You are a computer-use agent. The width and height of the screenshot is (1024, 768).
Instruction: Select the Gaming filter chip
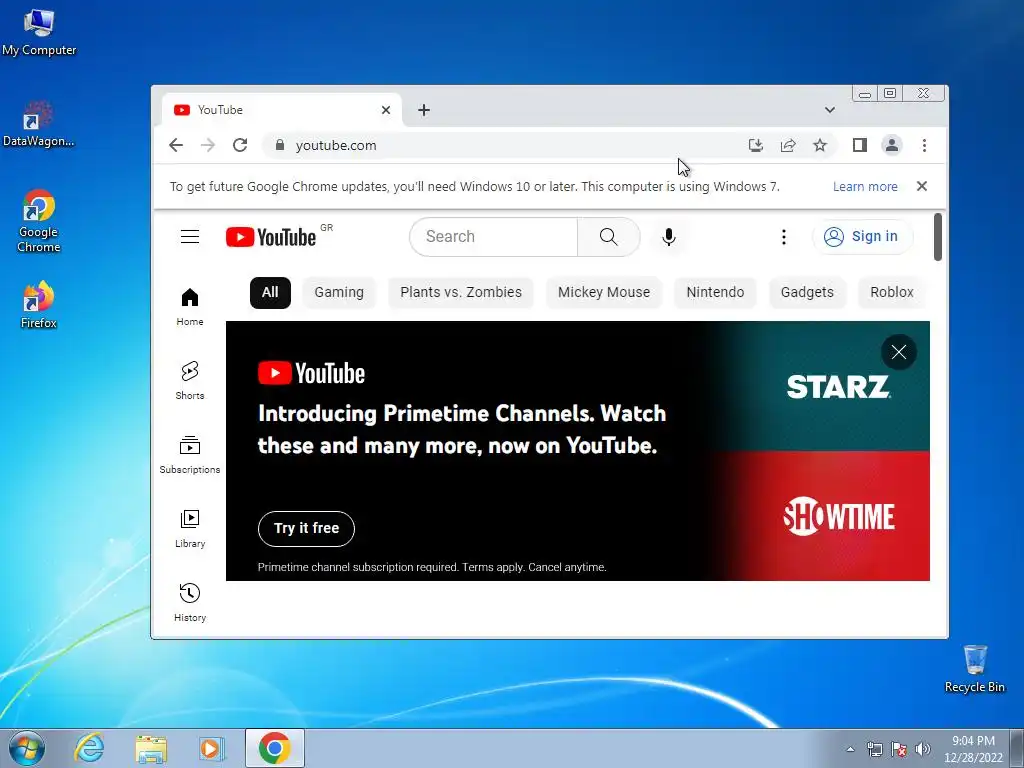339,292
